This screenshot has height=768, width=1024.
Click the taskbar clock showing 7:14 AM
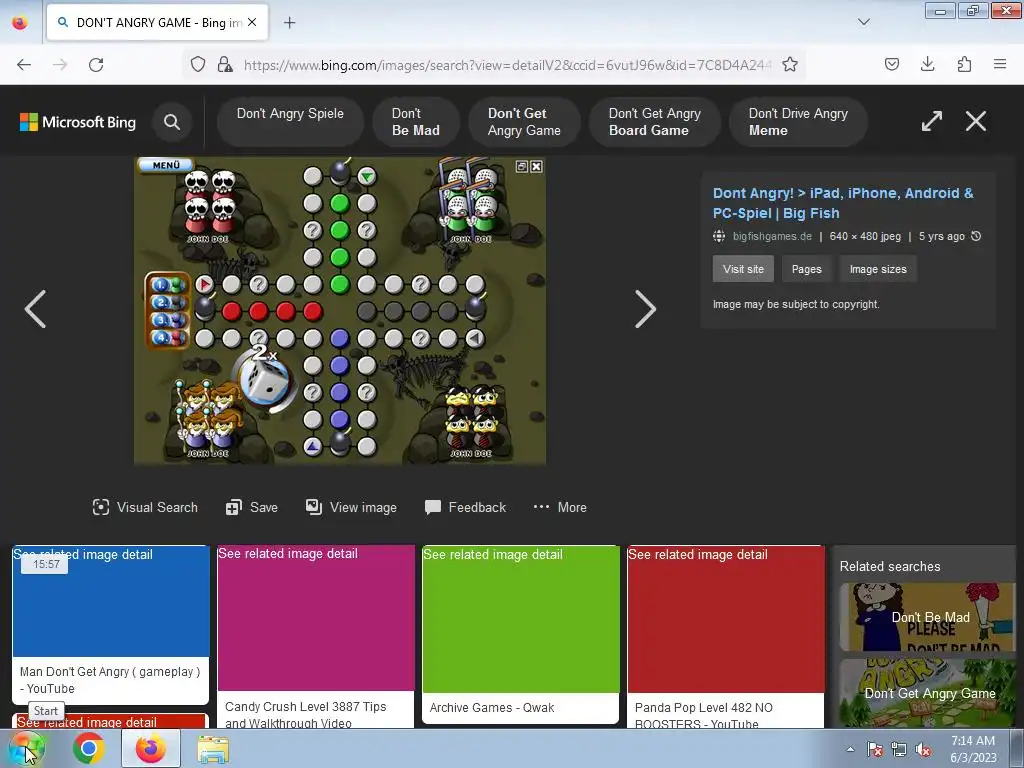pyautogui.click(x=973, y=749)
